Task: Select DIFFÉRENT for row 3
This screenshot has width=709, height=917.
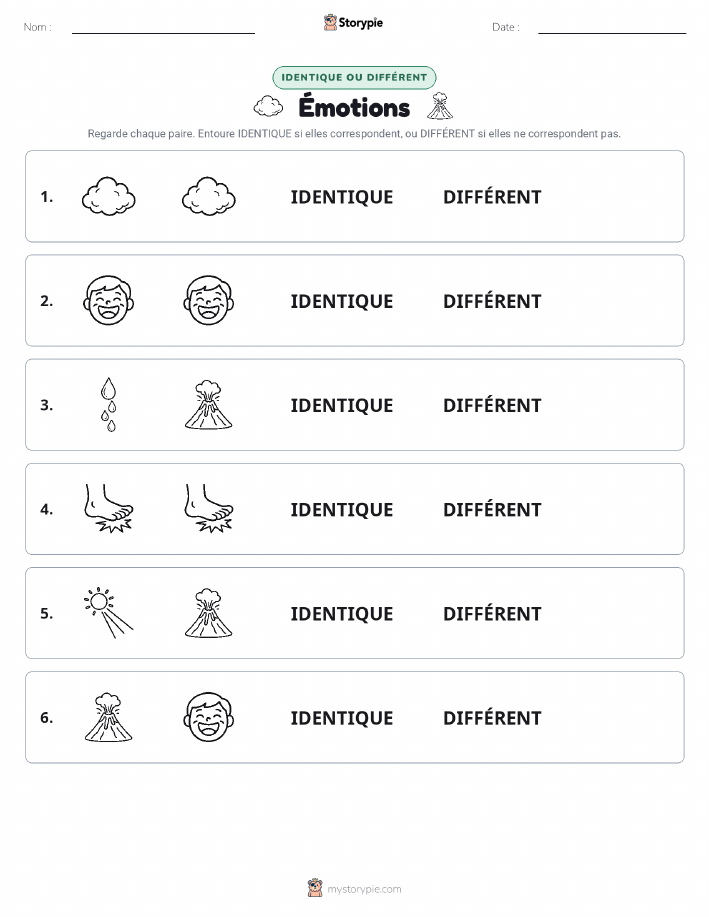Action: pos(492,405)
